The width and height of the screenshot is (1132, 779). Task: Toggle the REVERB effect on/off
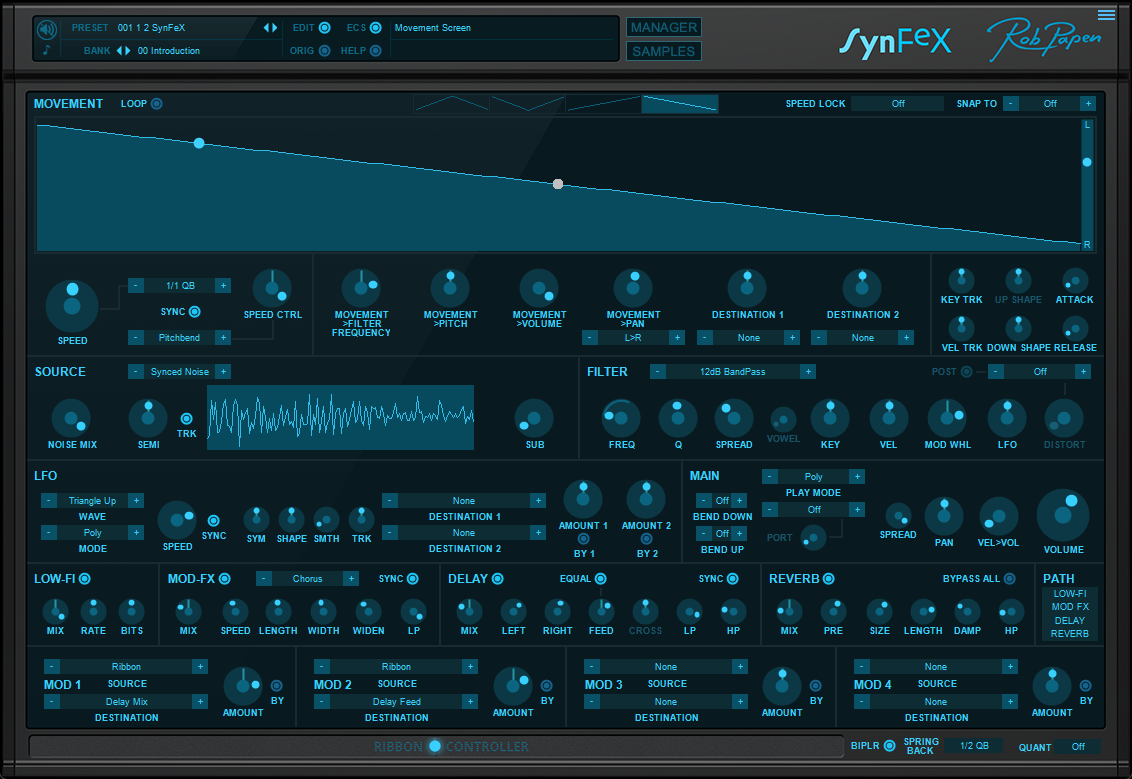coord(829,578)
